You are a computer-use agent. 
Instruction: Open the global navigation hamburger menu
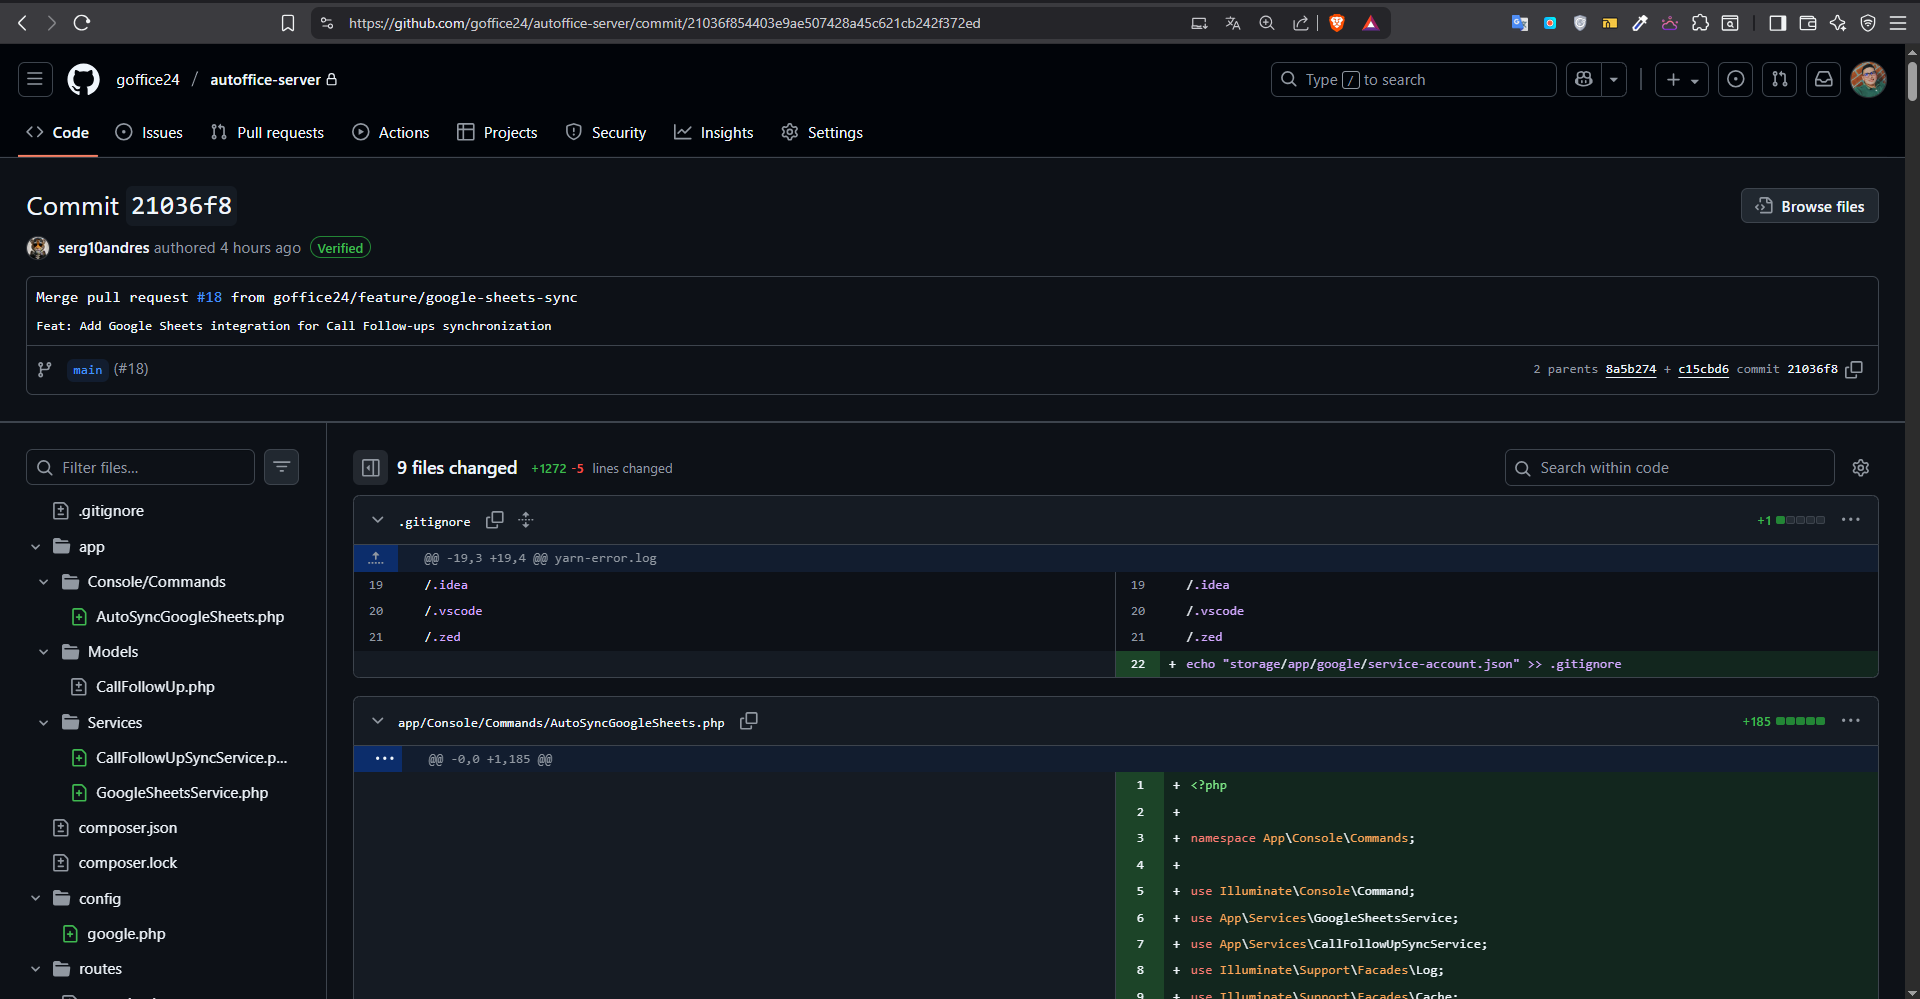(x=35, y=80)
